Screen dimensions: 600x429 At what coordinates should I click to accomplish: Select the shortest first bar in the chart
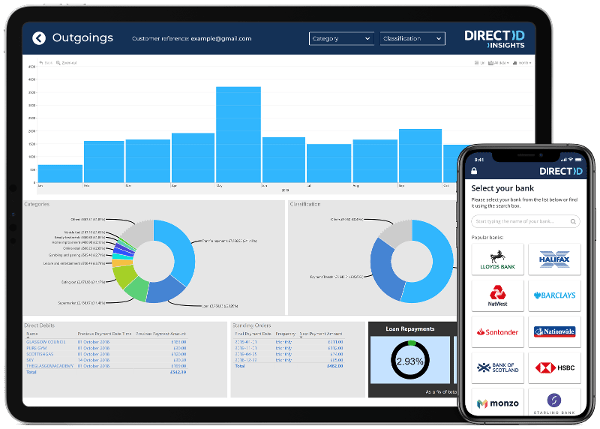60,173
